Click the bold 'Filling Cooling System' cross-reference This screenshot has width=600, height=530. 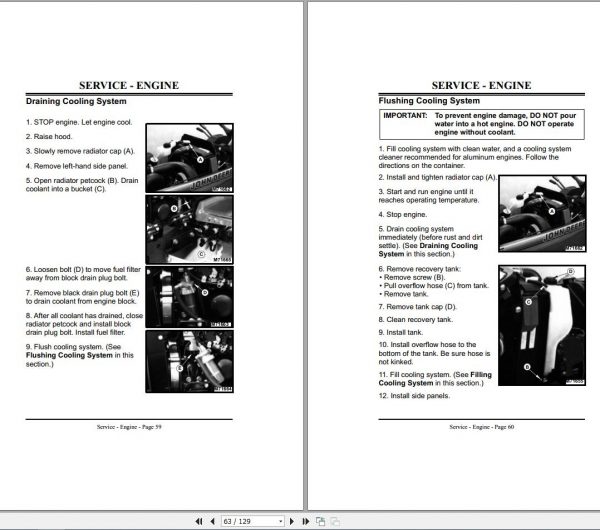click(435, 379)
